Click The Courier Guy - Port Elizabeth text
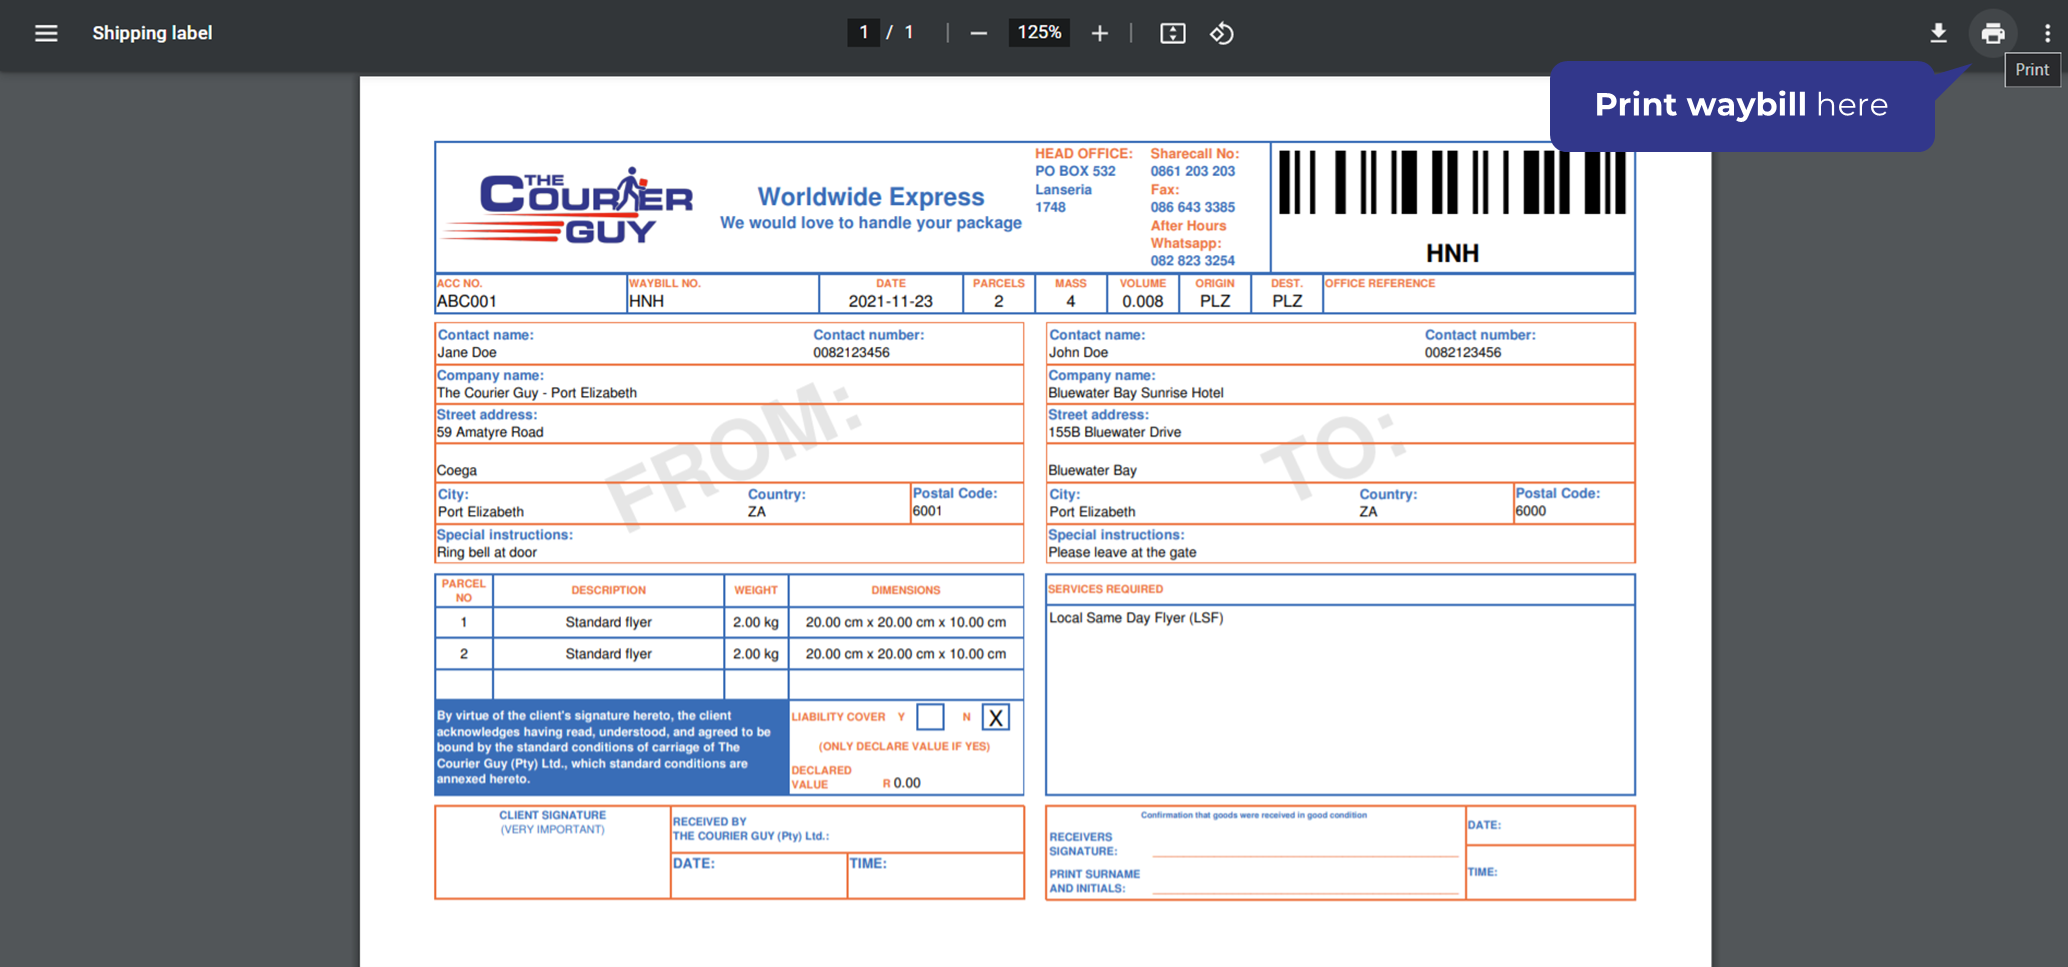The width and height of the screenshot is (2068, 967). [536, 393]
